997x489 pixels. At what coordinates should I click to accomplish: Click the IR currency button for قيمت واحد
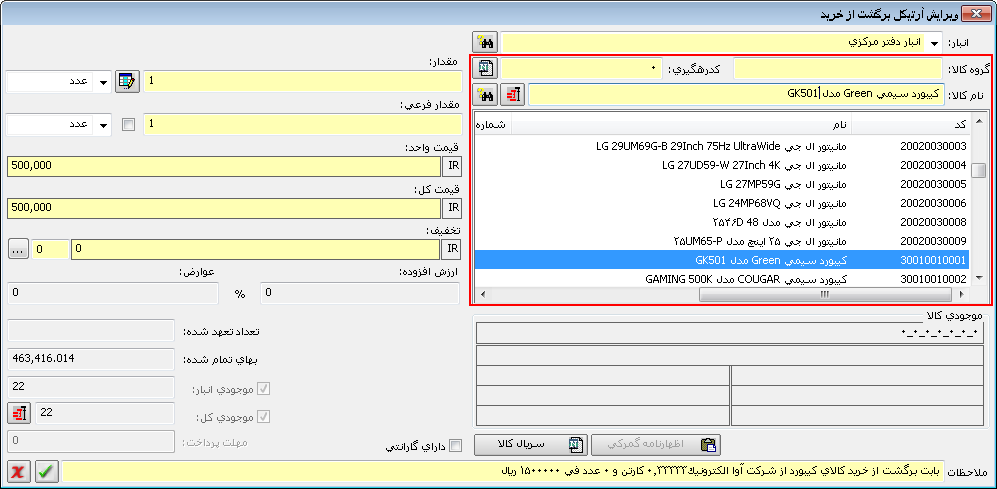[x=452, y=166]
